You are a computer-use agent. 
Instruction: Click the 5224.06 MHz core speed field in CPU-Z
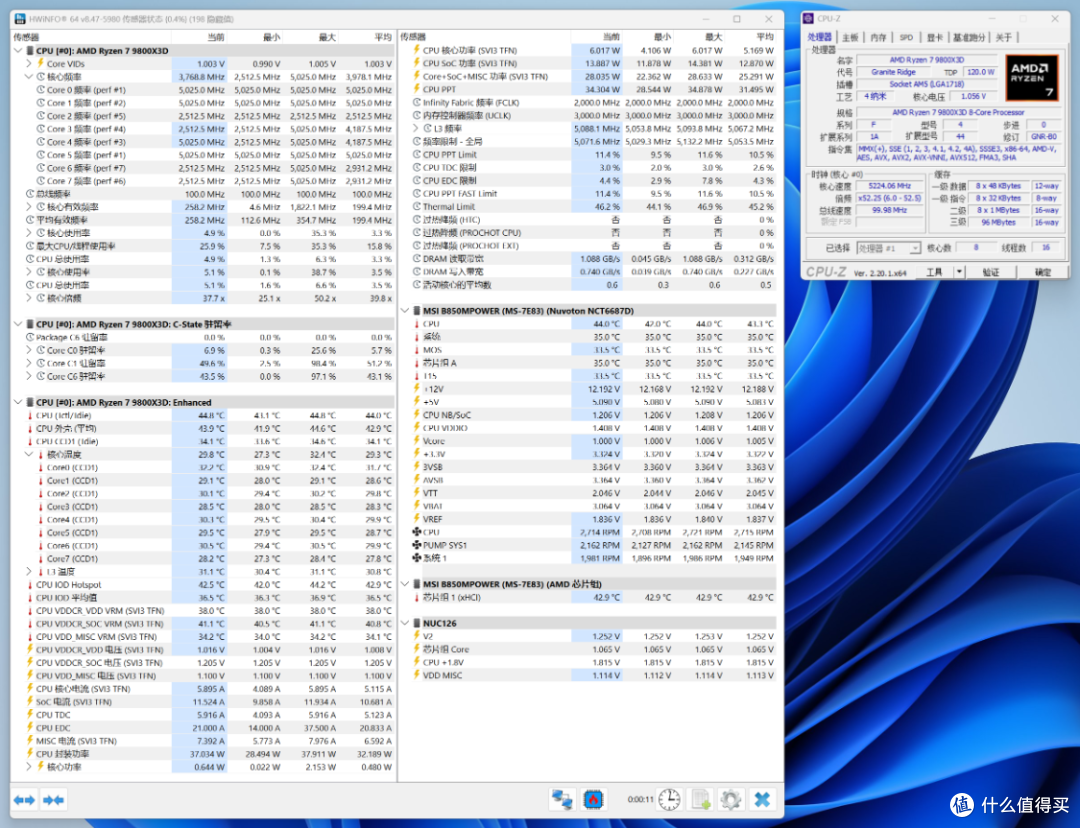pyautogui.click(x=890, y=186)
